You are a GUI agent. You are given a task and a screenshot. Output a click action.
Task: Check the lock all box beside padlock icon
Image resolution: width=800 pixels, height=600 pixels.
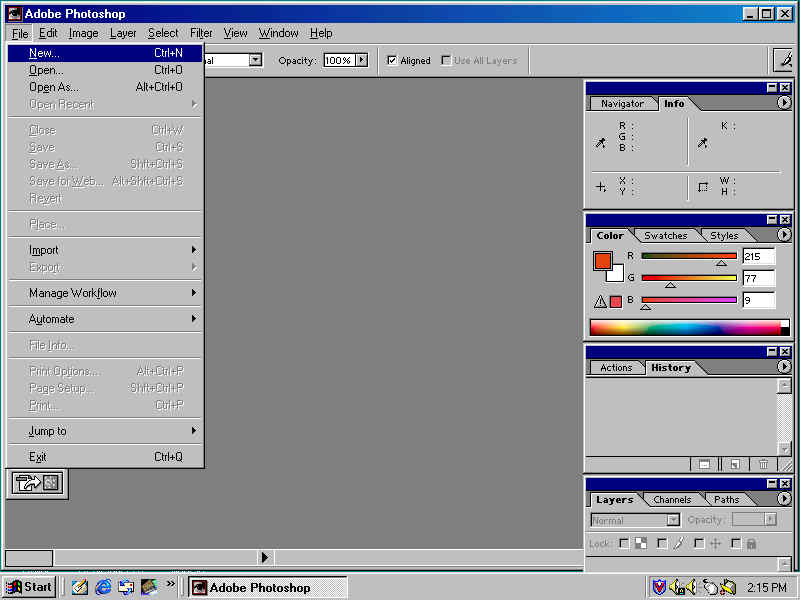tap(736, 543)
